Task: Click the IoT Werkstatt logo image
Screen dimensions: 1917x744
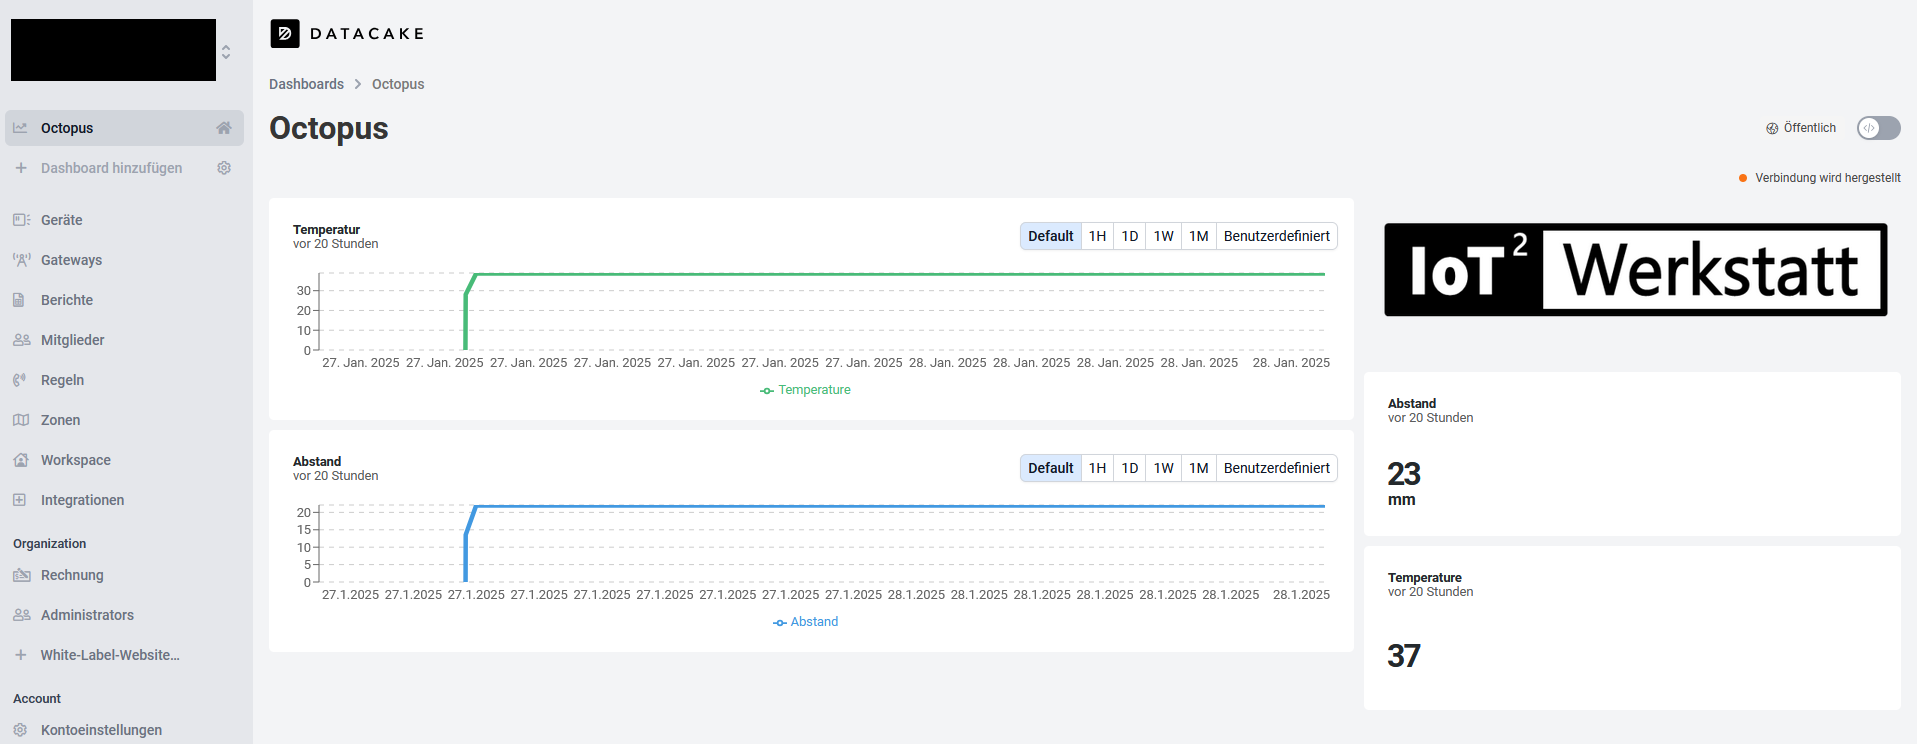Action: [x=1635, y=270]
